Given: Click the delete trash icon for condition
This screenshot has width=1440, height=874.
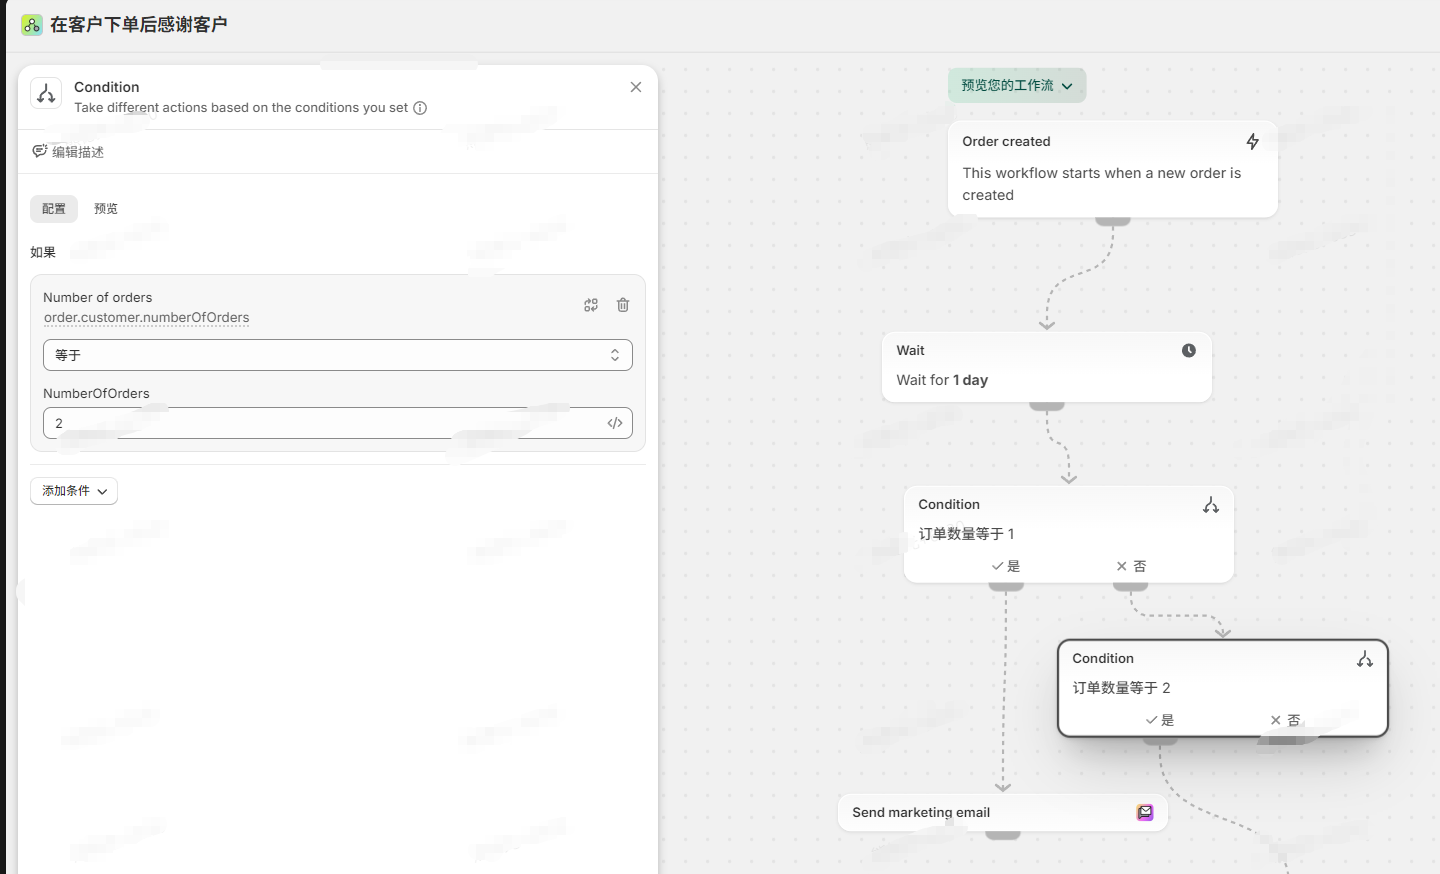Looking at the screenshot, I should point(623,305).
